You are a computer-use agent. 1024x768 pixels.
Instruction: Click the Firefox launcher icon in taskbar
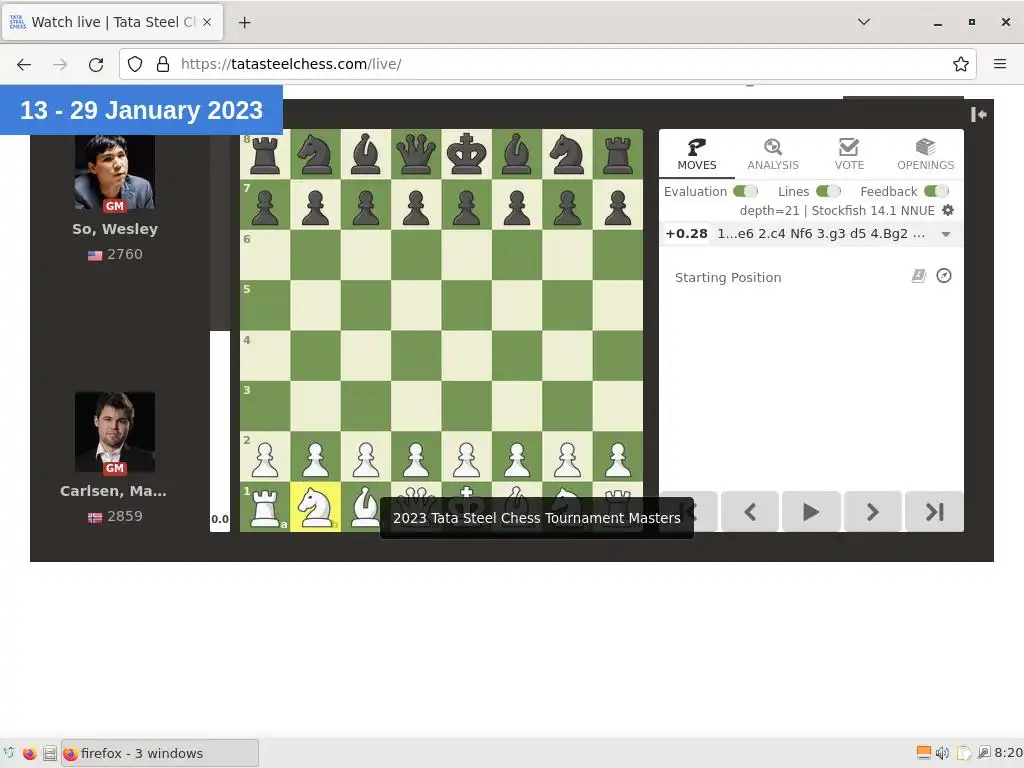[x=29, y=753]
